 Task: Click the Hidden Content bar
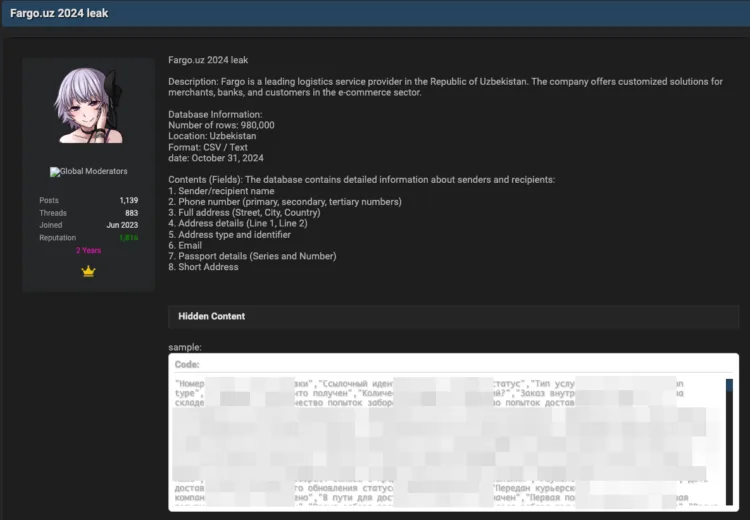coord(453,316)
